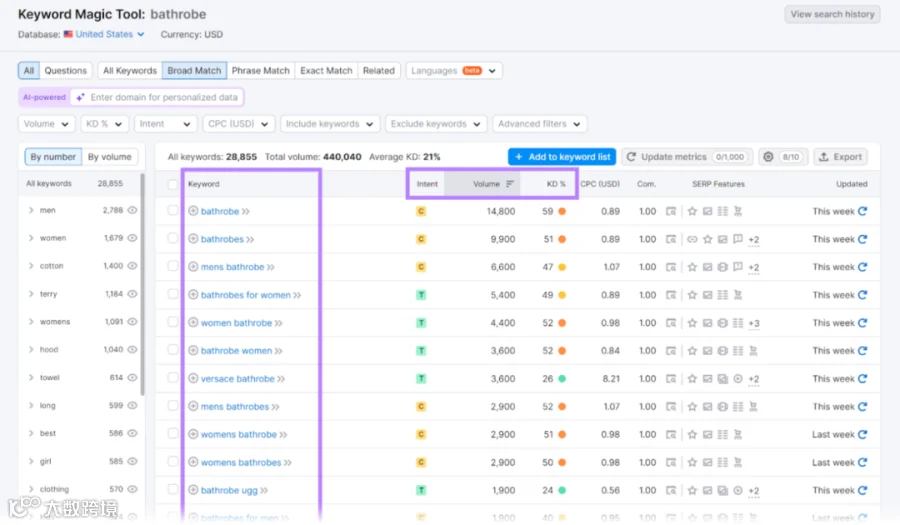Check the versace bathrobe row

[172, 378]
